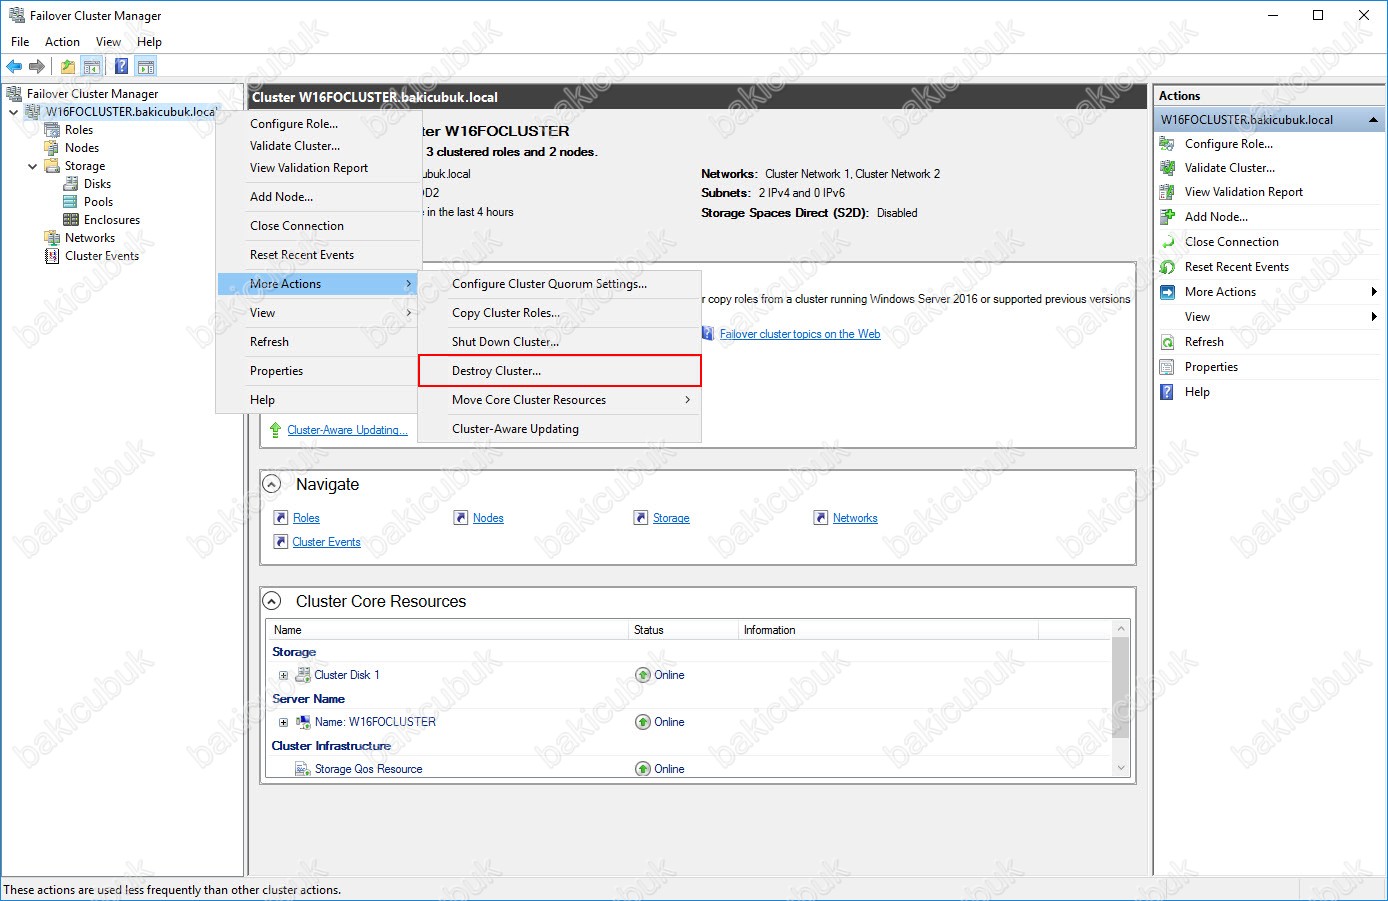
Task: Select Cluster Events in the tree
Action: tap(102, 256)
